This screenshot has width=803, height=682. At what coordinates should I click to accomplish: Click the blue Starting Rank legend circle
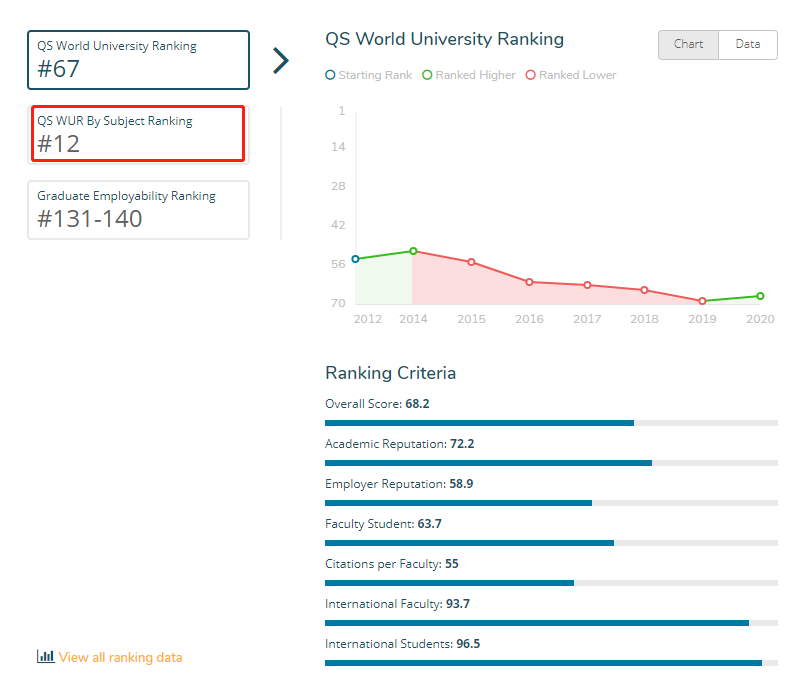(330, 75)
